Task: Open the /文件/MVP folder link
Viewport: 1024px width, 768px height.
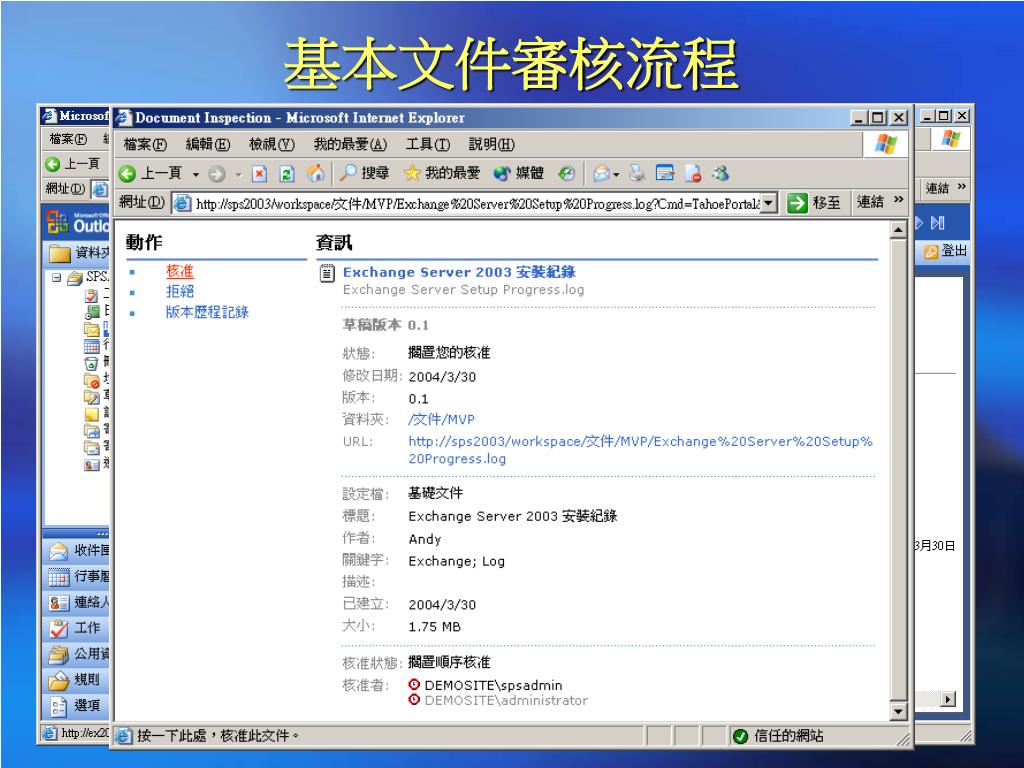Action: pos(441,419)
